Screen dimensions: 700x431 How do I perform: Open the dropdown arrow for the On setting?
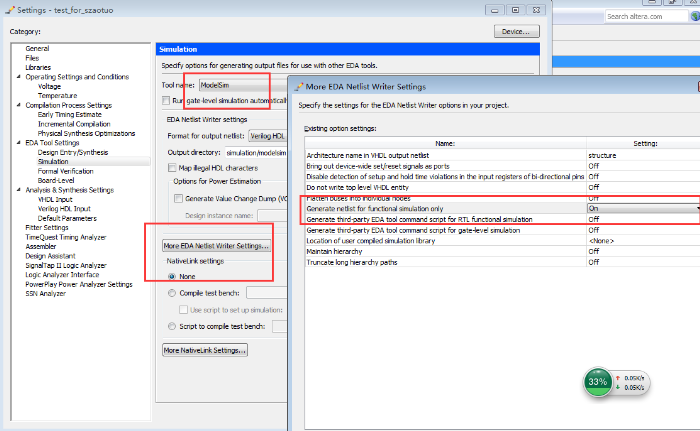[x=694, y=207]
